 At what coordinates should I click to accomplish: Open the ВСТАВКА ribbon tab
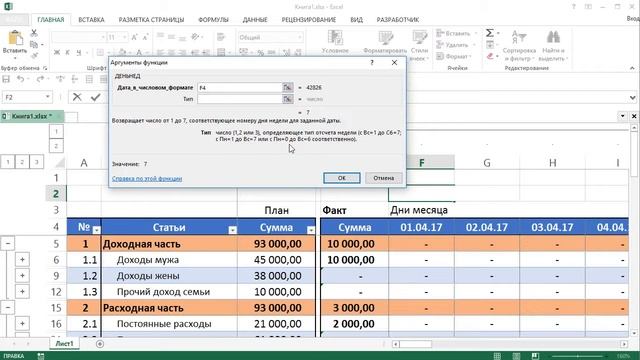pyautogui.click(x=91, y=20)
